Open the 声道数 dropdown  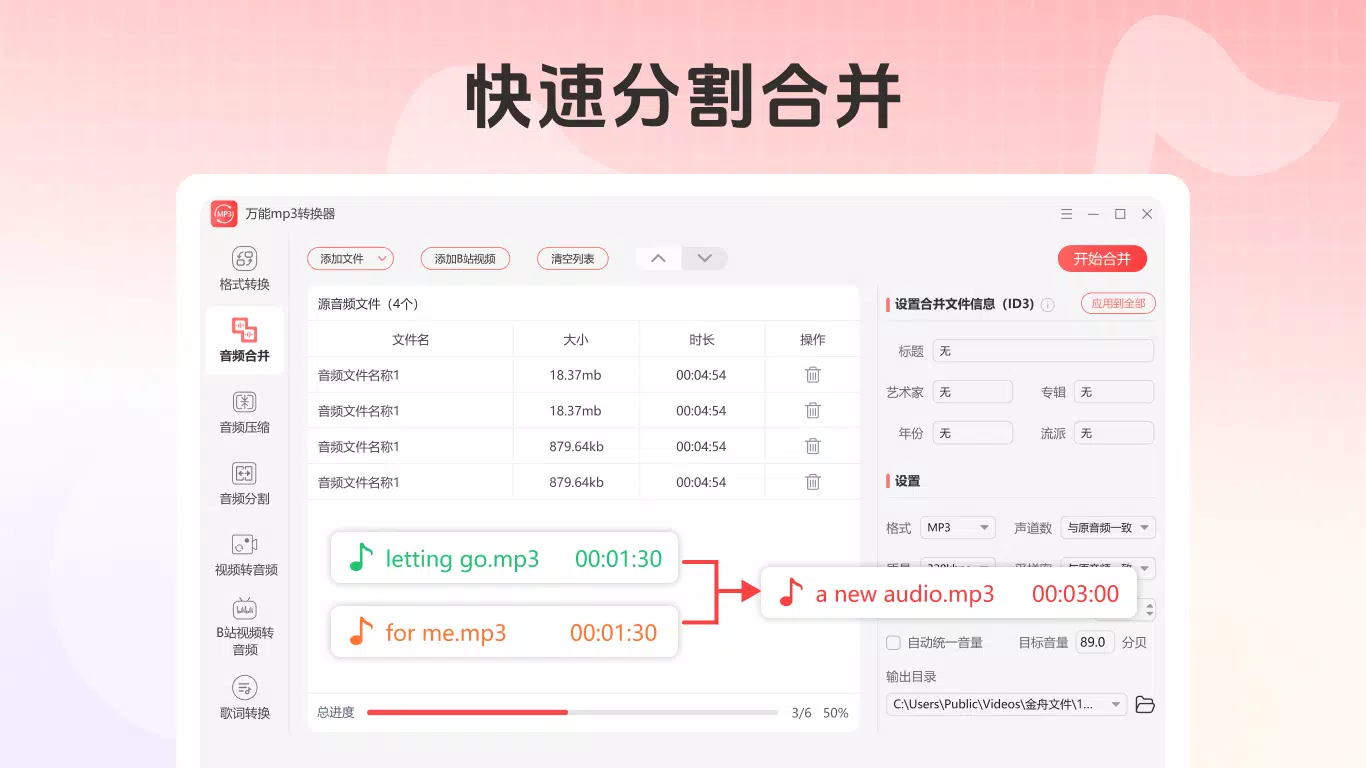[1108, 528]
